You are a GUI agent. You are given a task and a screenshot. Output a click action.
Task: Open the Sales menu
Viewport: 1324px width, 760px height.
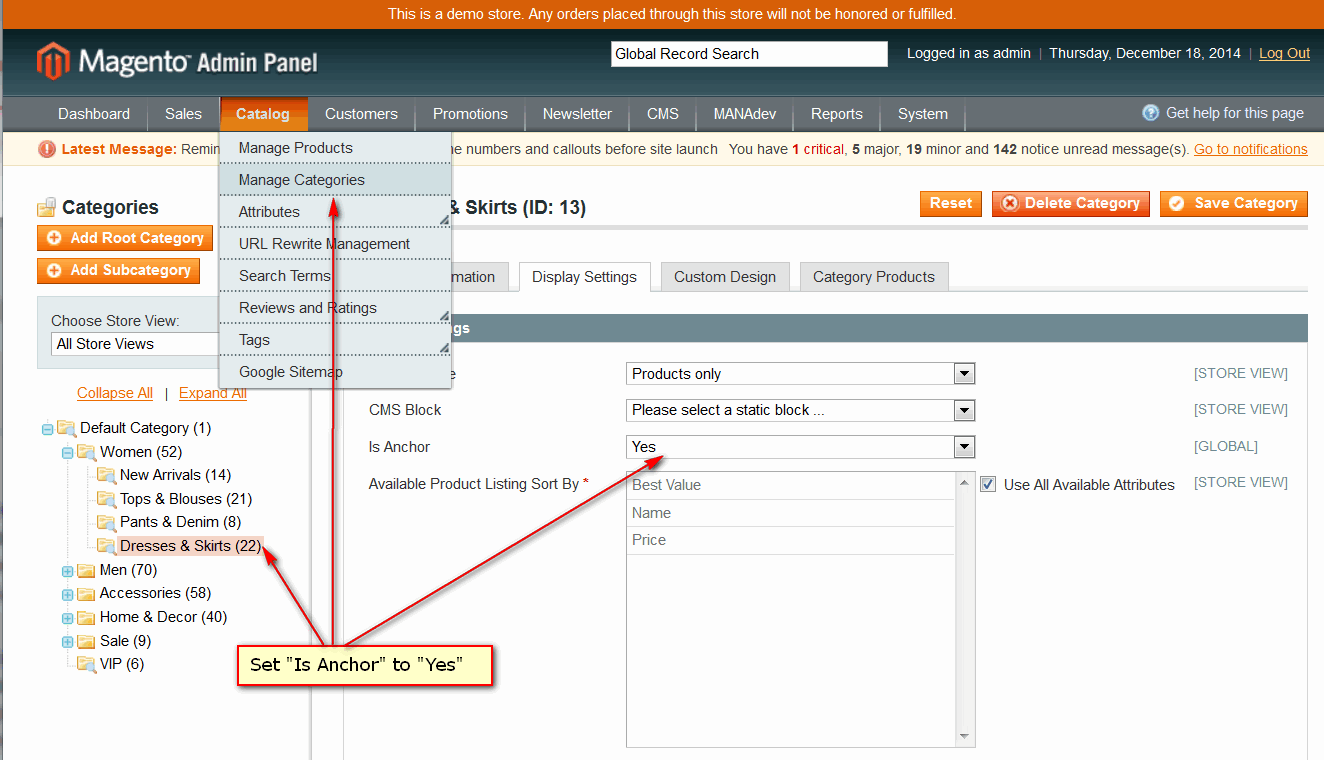(x=183, y=114)
